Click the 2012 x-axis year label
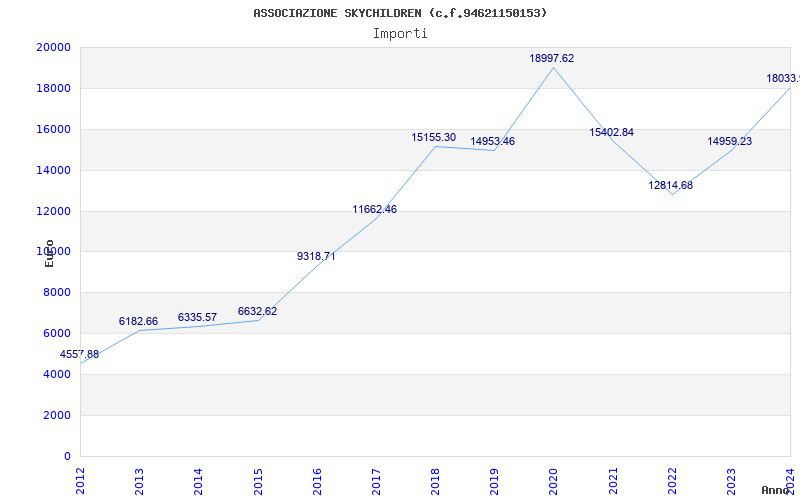The height and width of the screenshot is (500, 800). pyautogui.click(x=81, y=481)
